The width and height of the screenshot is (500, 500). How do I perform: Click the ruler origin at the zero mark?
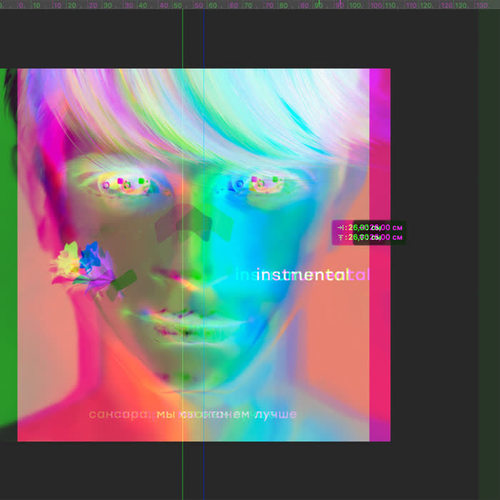click(x=21, y=5)
